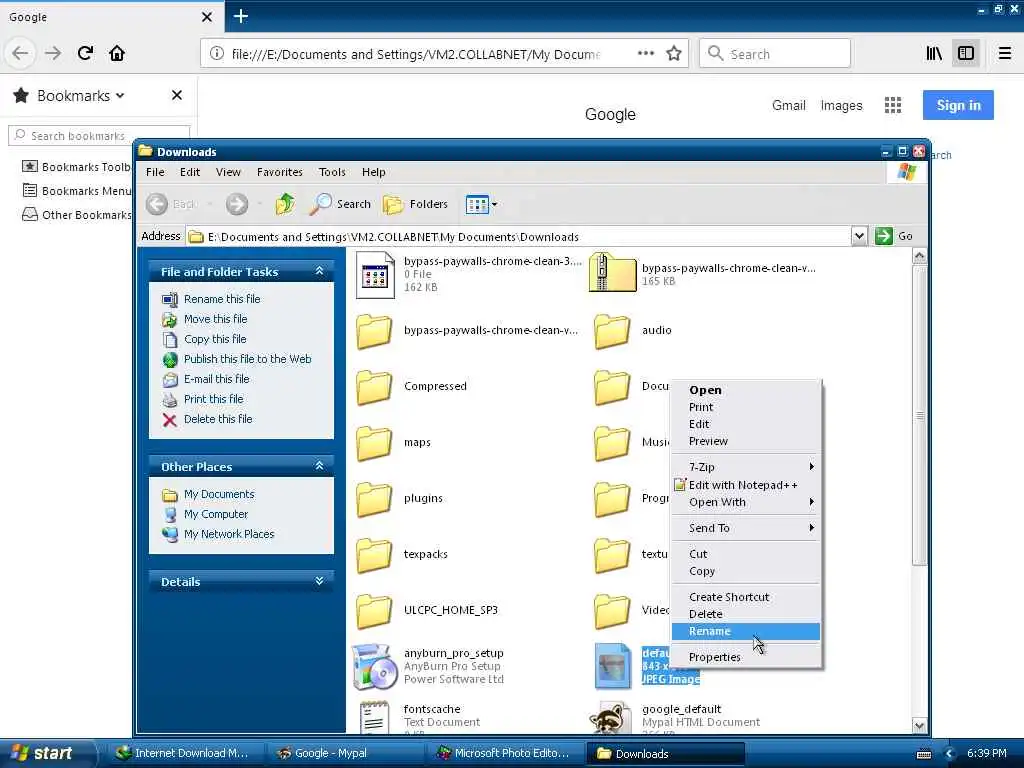Open the page actions three-dot menu

click(x=645, y=53)
